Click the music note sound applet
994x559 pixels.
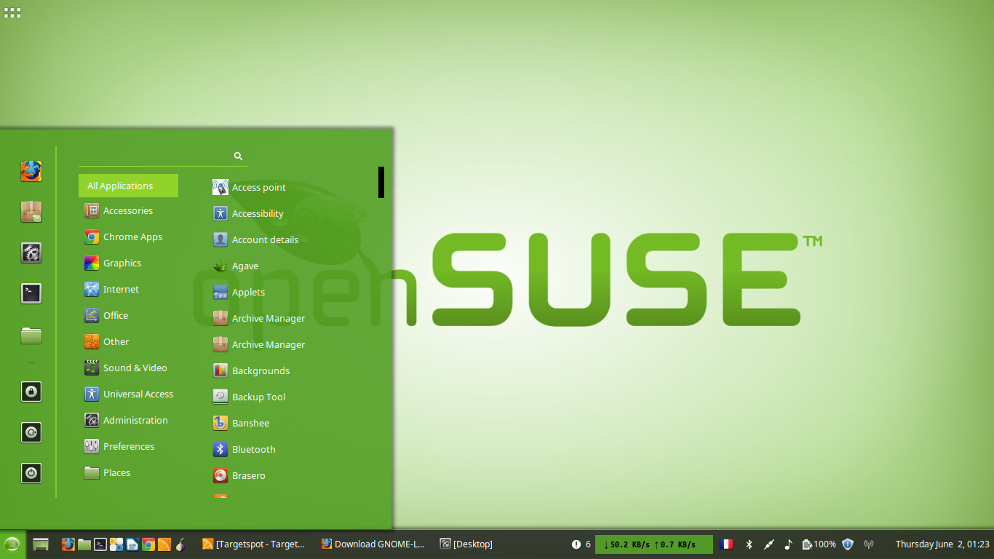pyautogui.click(x=788, y=544)
